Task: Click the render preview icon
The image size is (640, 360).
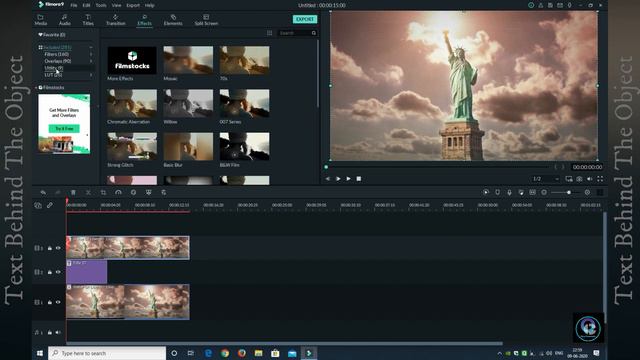Action: pyautogui.click(x=486, y=192)
